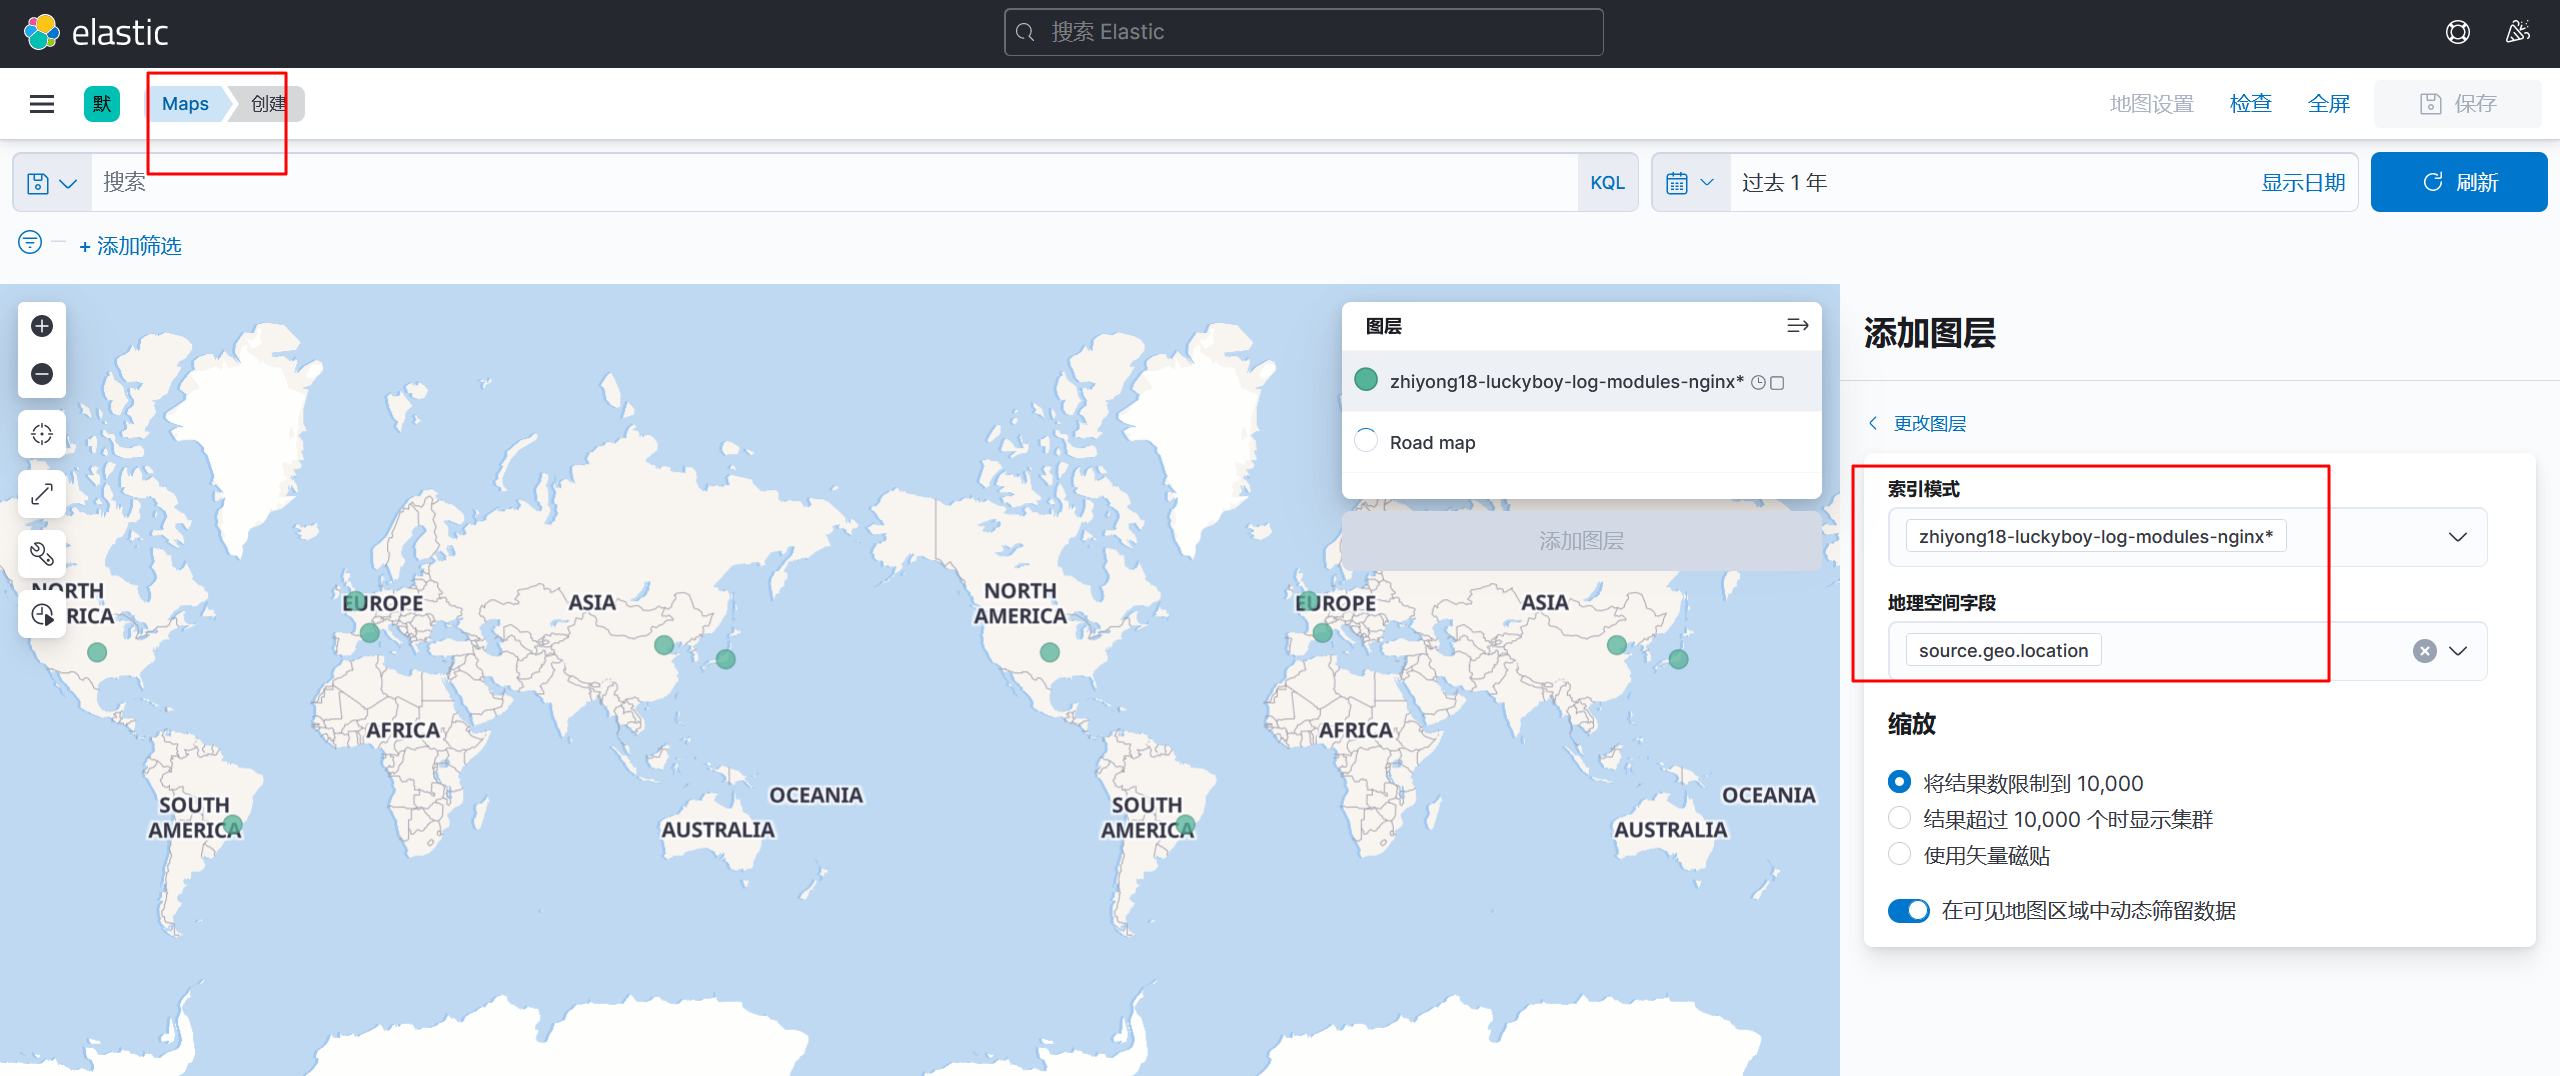This screenshot has width=2560, height=1076.
Task: Click the time slider clock icon
Action: click(42, 614)
